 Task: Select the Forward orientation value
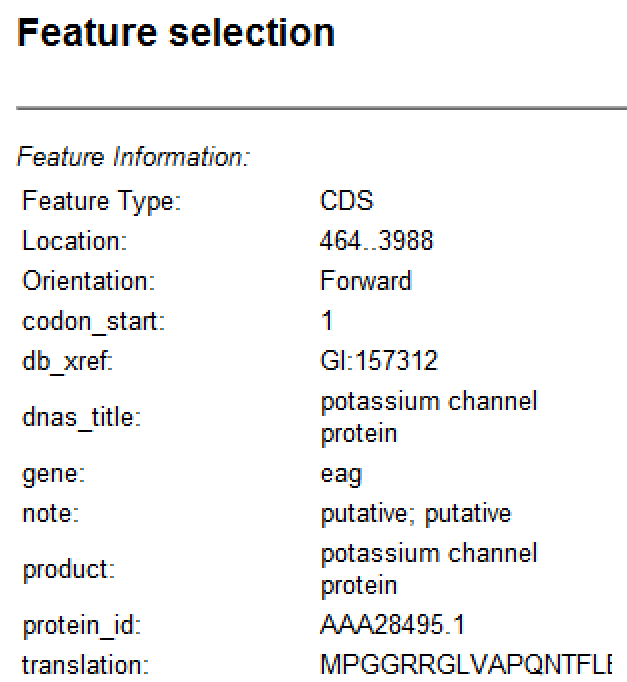pyautogui.click(x=365, y=281)
